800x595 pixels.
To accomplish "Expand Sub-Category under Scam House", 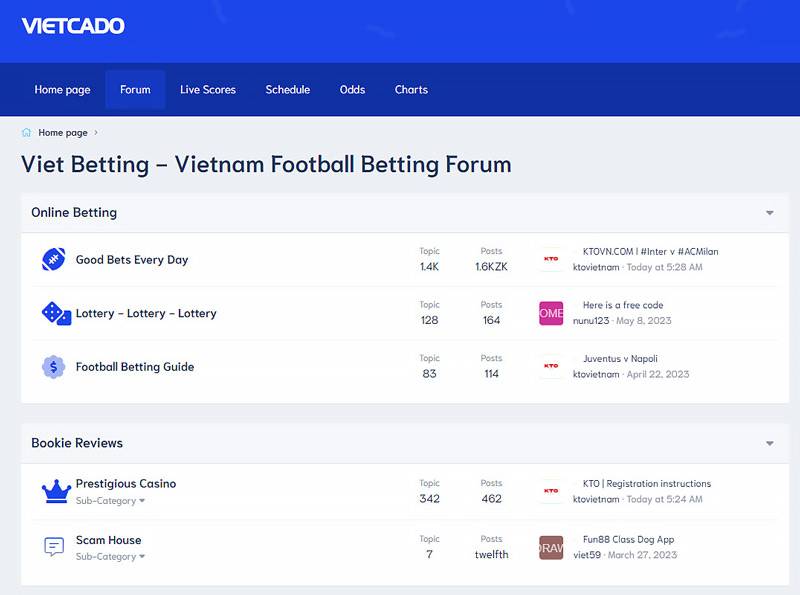I will (110, 556).
